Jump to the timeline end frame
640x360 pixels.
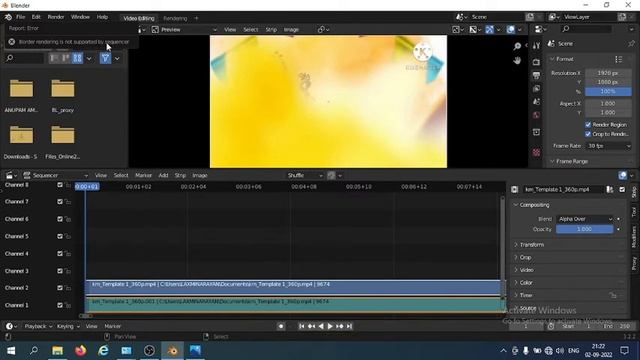coord(349,326)
